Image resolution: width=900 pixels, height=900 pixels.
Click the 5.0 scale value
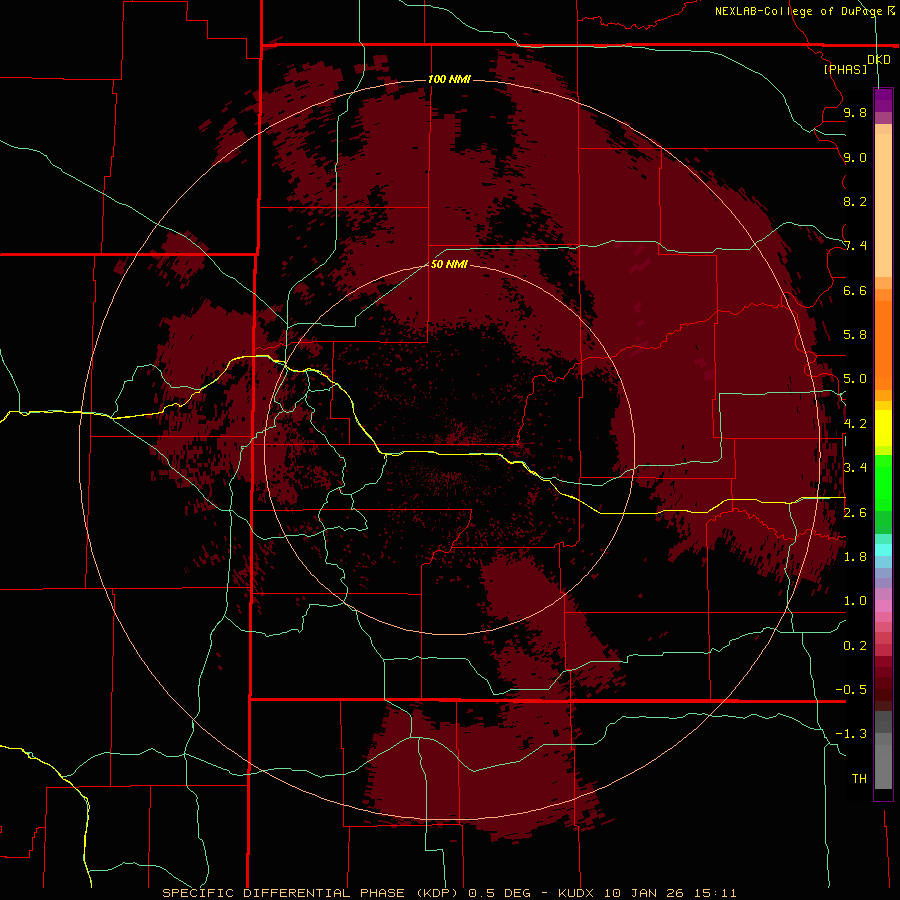(x=855, y=379)
